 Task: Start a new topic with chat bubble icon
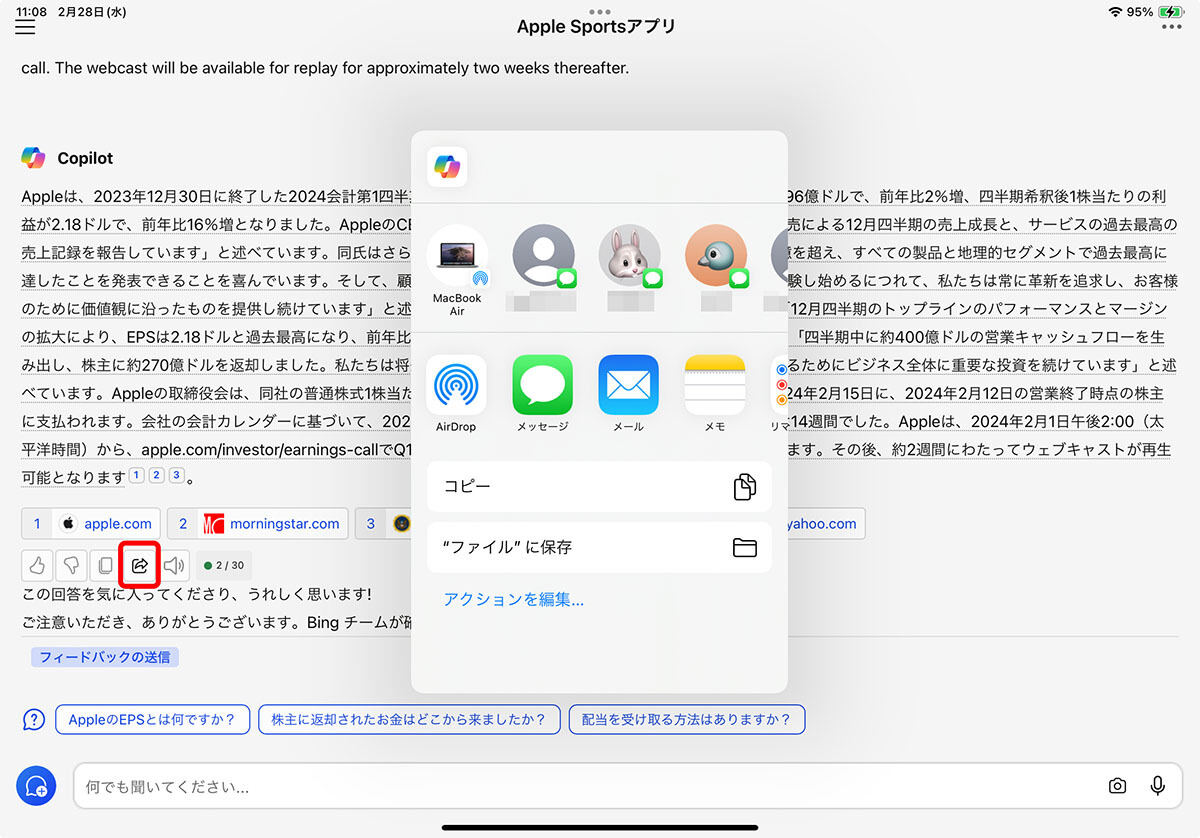[x=38, y=786]
